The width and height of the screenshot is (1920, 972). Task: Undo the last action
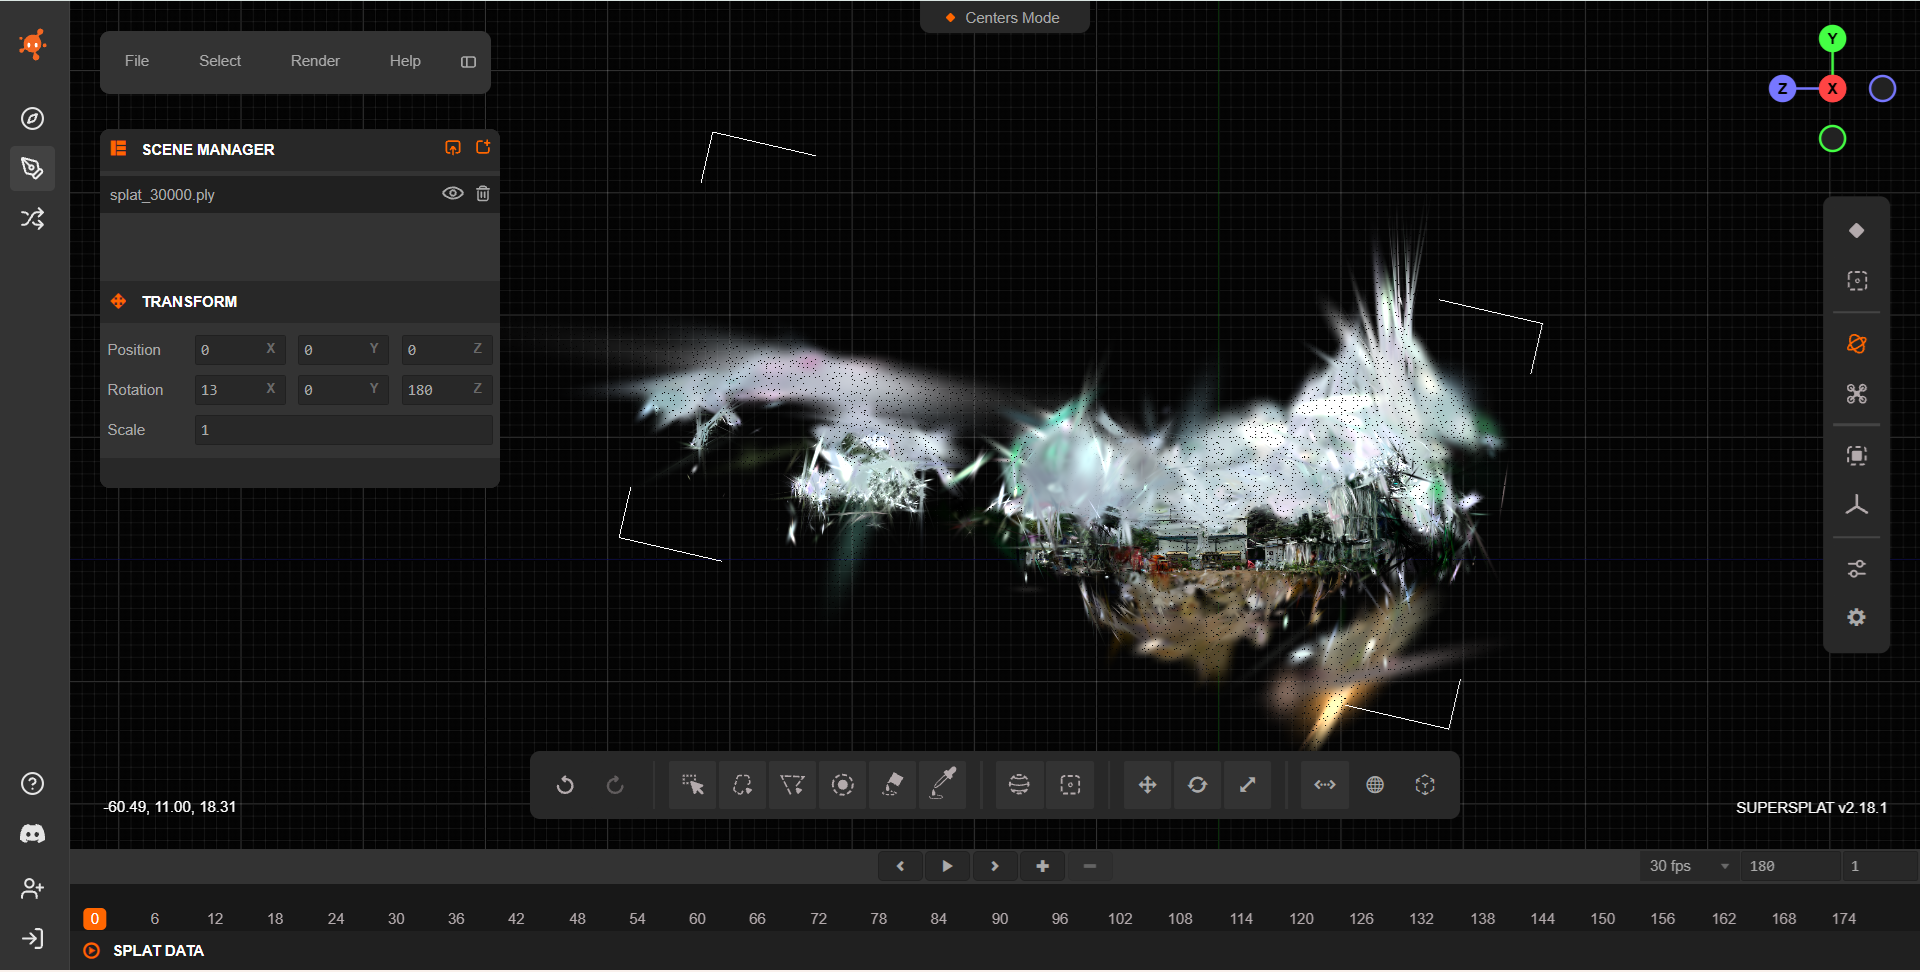pos(565,785)
